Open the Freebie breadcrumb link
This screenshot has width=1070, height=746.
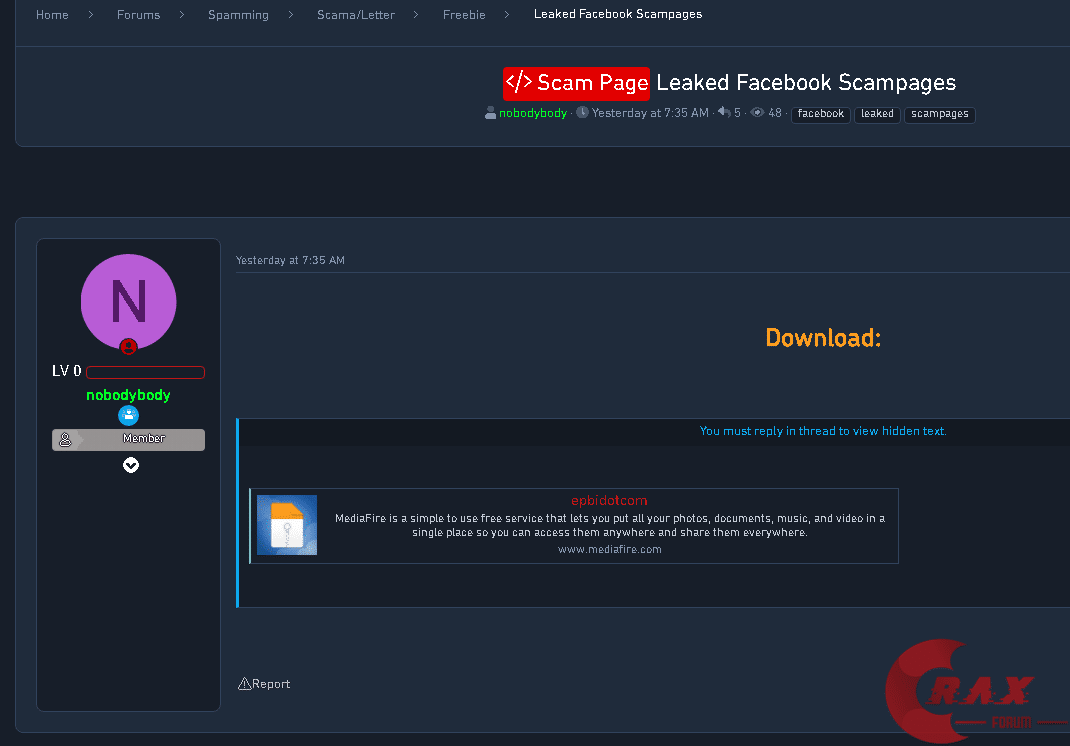[x=464, y=14]
